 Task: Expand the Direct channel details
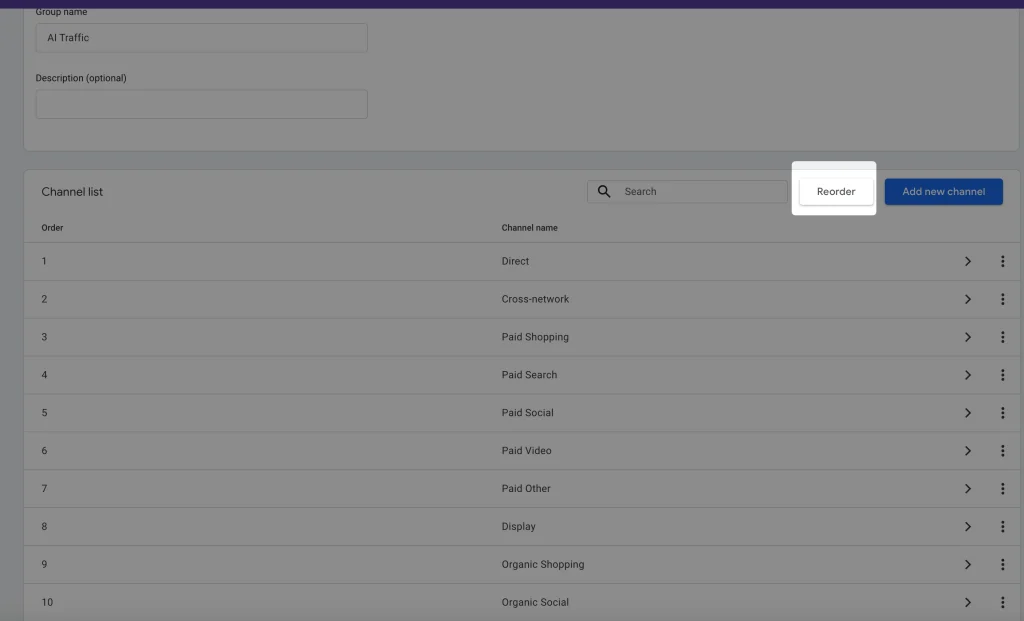point(968,261)
